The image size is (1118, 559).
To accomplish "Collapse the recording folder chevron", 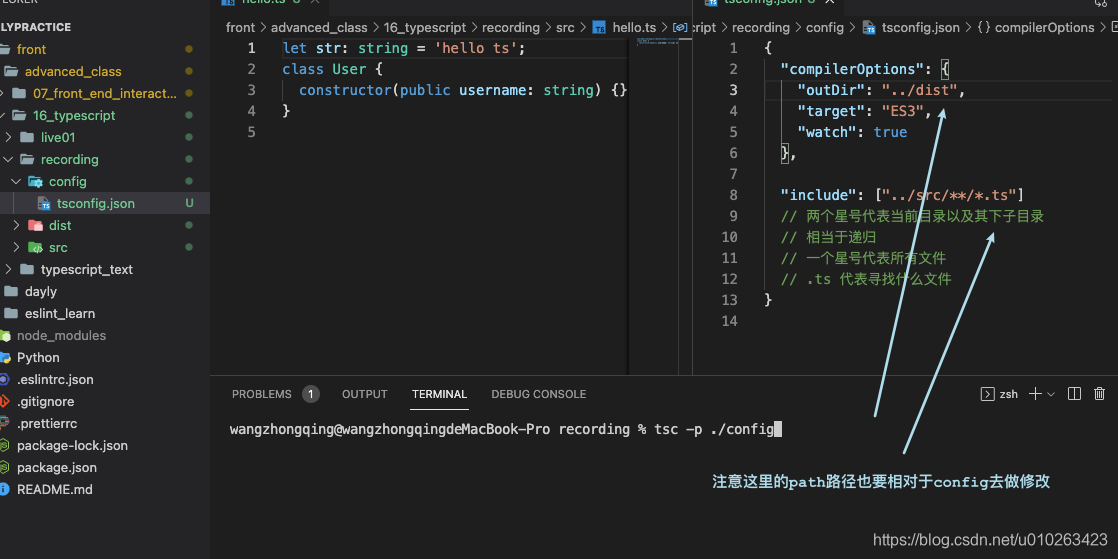I will (x=8, y=159).
